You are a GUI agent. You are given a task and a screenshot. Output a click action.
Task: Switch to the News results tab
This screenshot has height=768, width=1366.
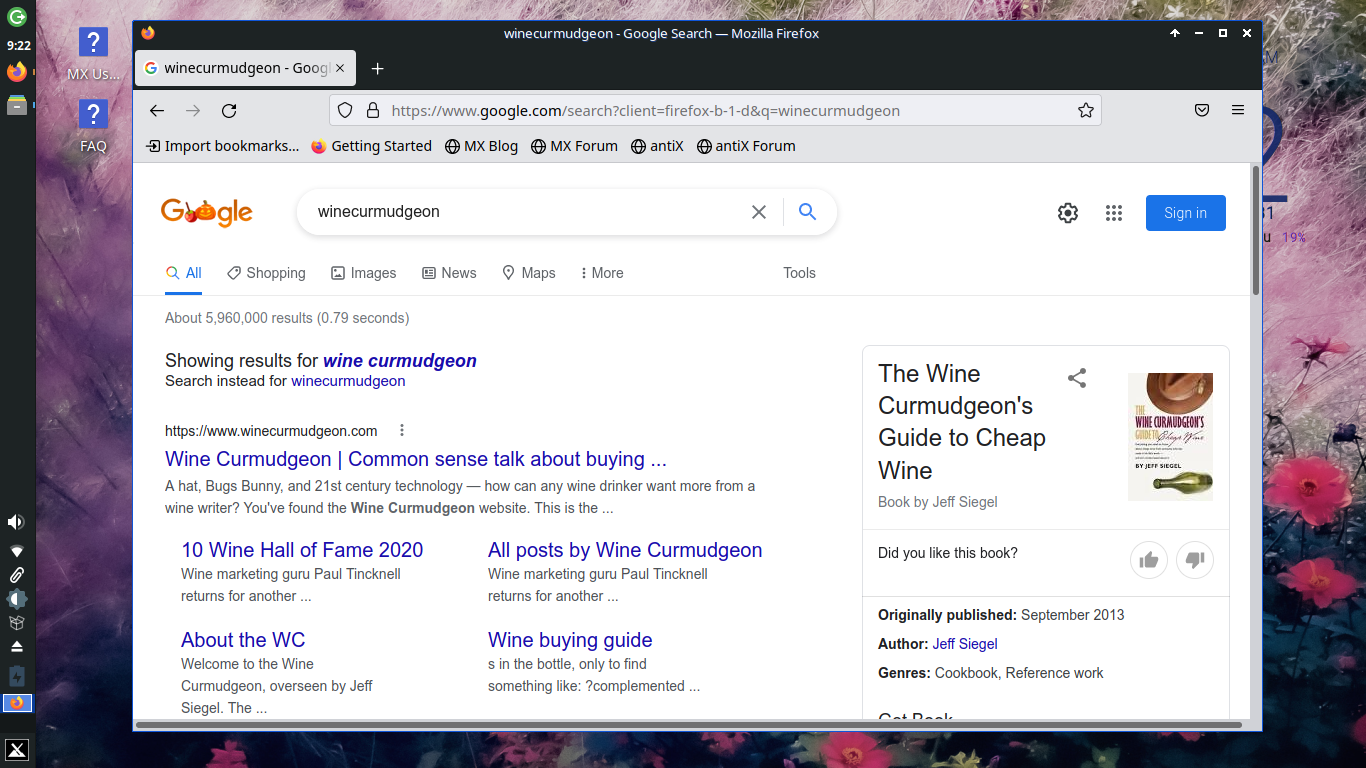pyautogui.click(x=449, y=273)
